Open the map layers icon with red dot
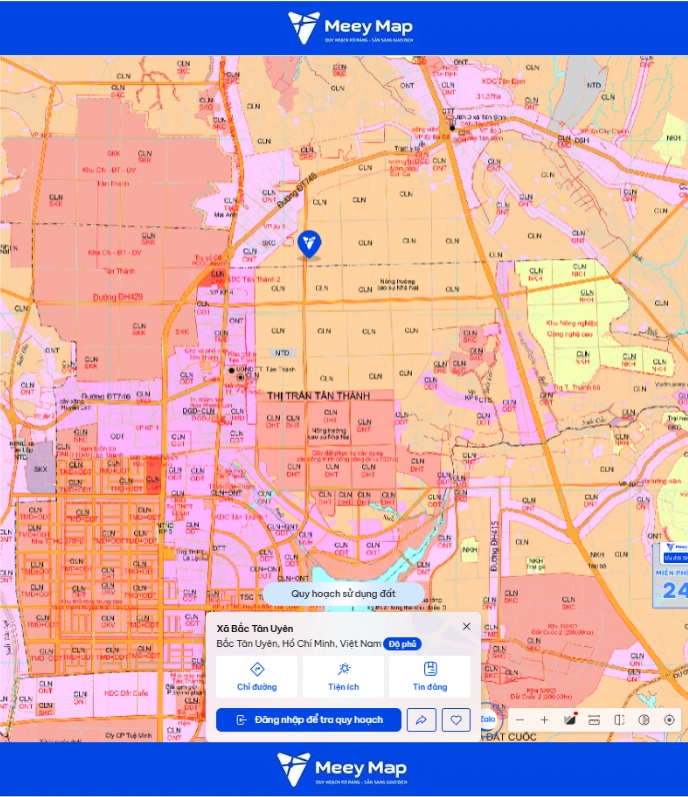 [x=570, y=720]
